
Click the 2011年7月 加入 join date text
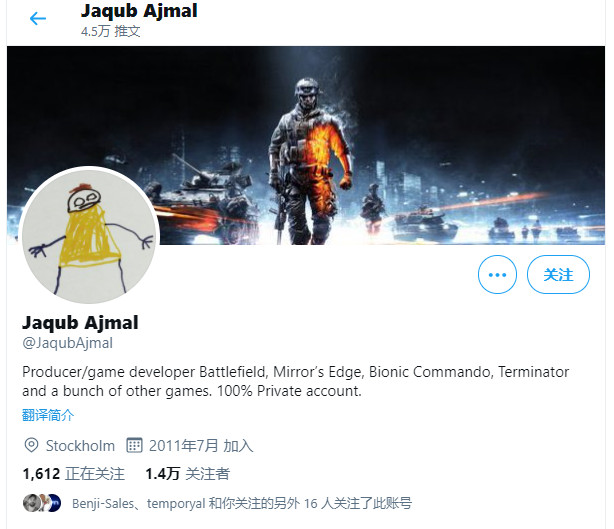(x=201, y=446)
